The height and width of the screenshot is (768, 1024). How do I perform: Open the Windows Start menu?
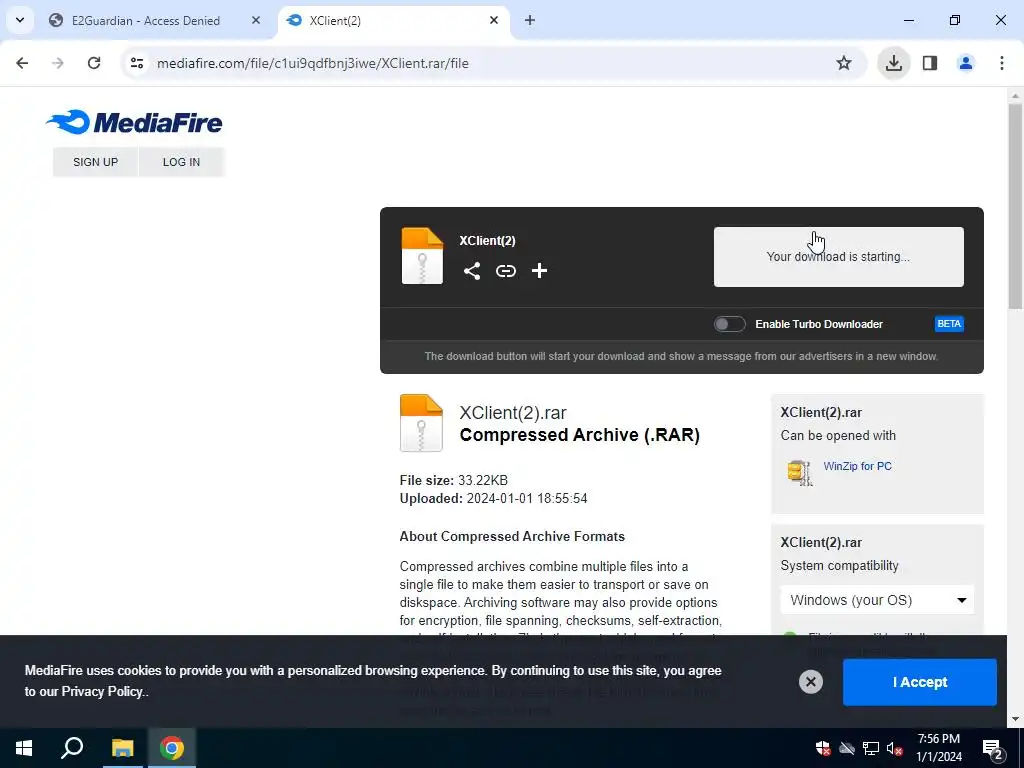24,748
